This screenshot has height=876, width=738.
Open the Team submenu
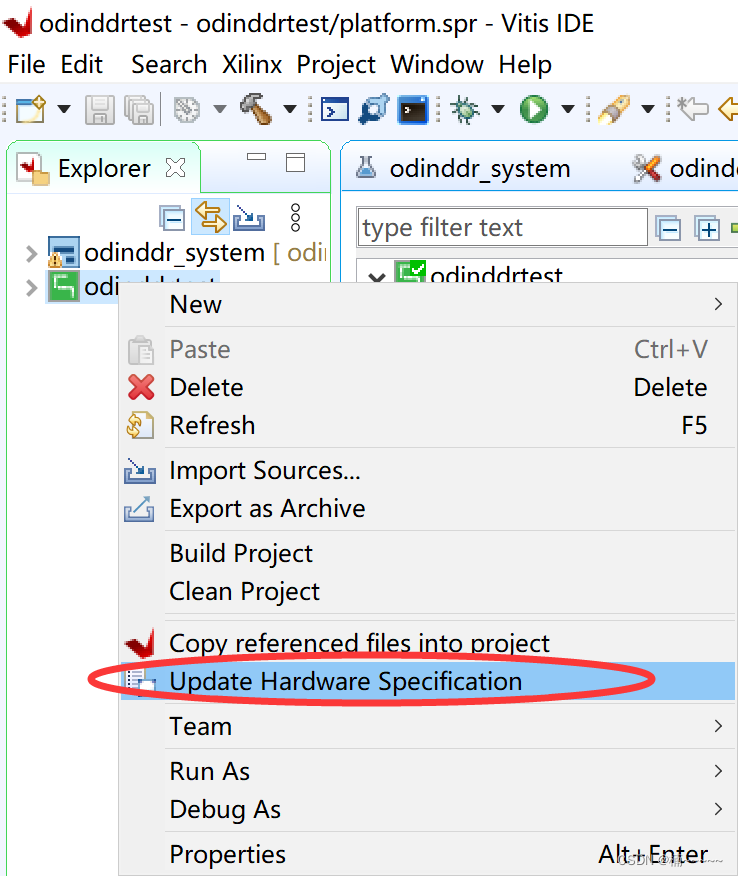coord(427,726)
